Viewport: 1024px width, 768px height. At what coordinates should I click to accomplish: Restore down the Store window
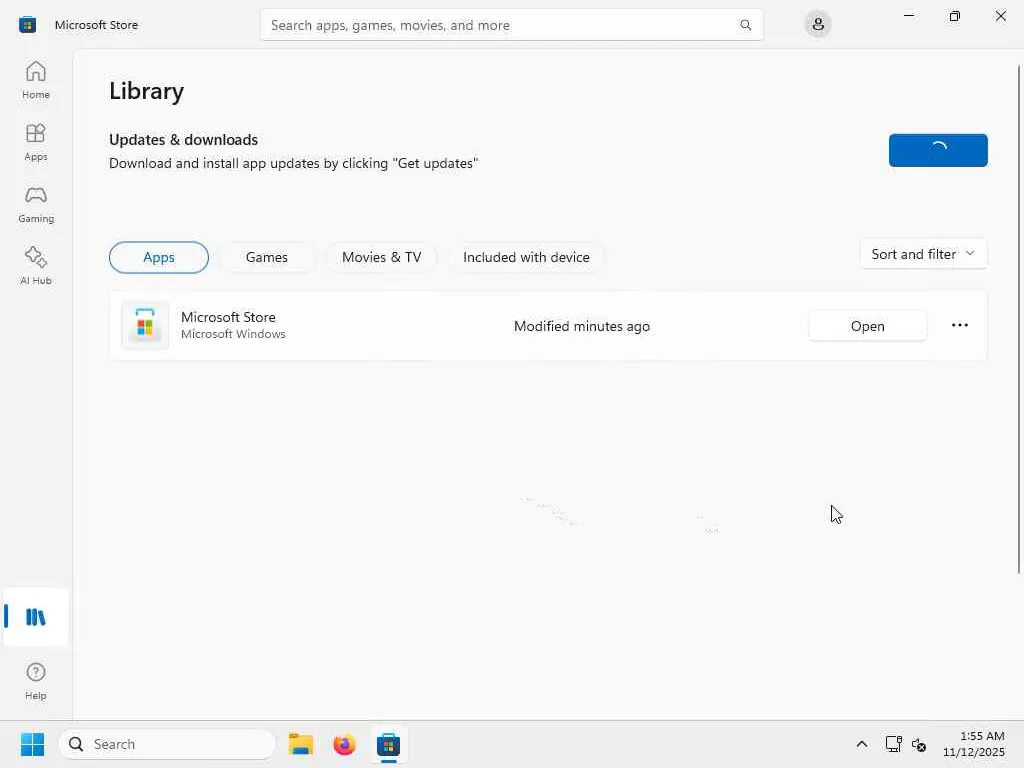tap(955, 16)
